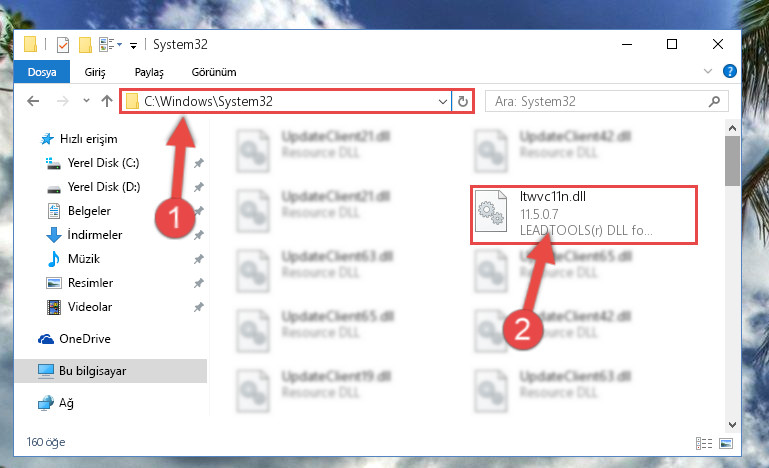This screenshot has width=769, height=468.
Task: Click the search magnifier icon
Action: click(x=715, y=102)
